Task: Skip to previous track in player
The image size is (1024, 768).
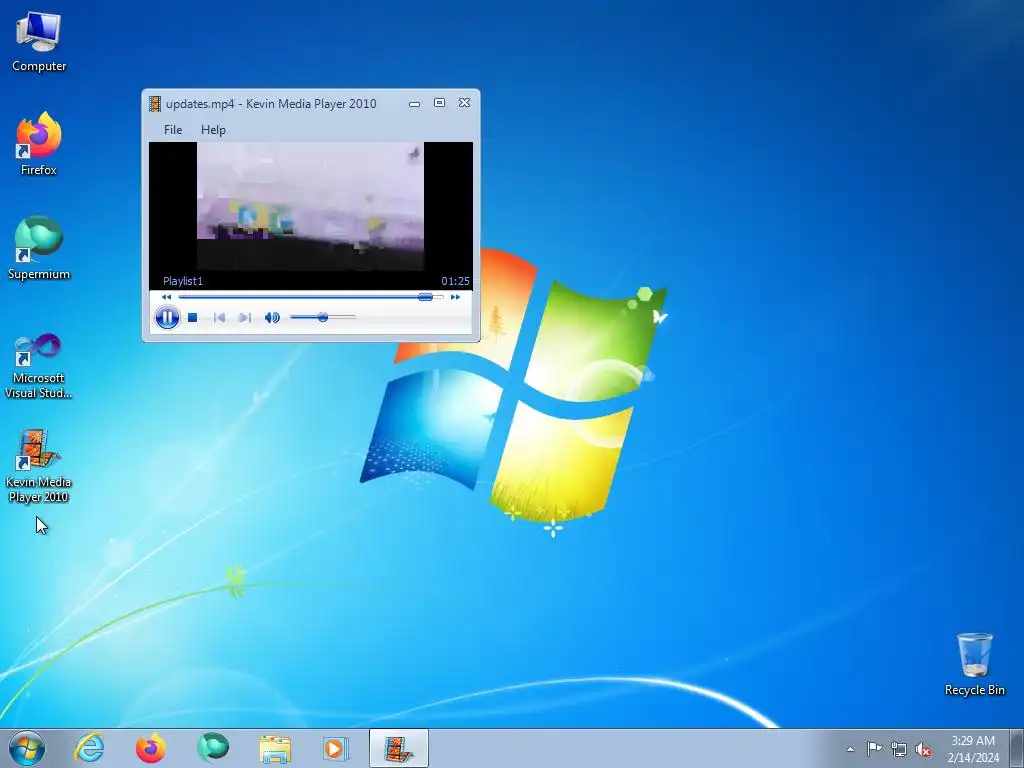Action: (x=219, y=317)
